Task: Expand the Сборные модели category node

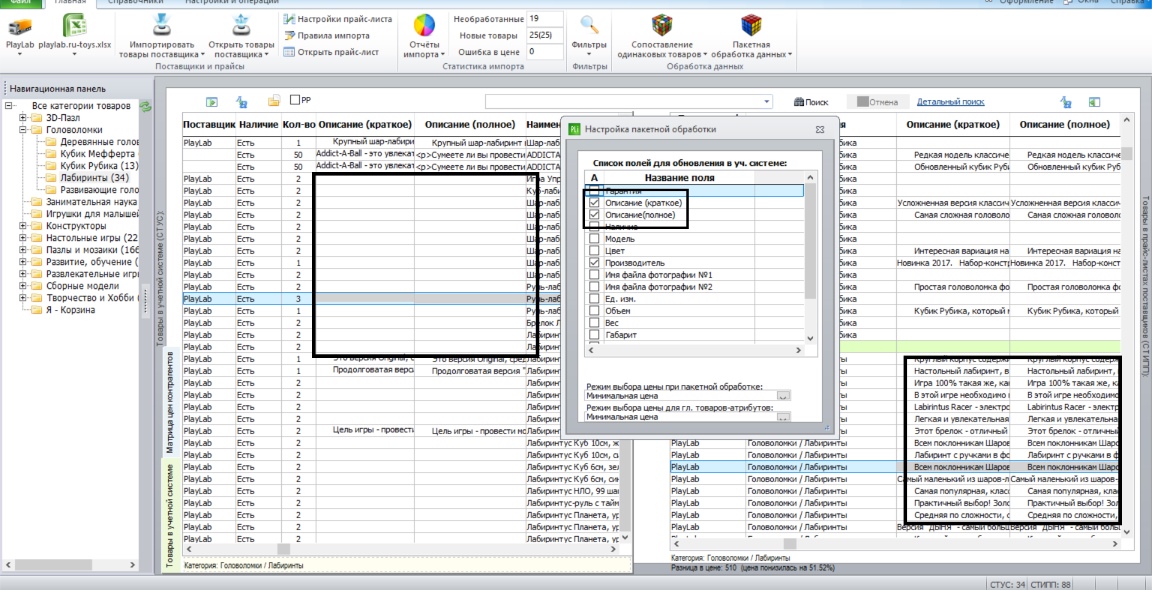Action: 24,286
